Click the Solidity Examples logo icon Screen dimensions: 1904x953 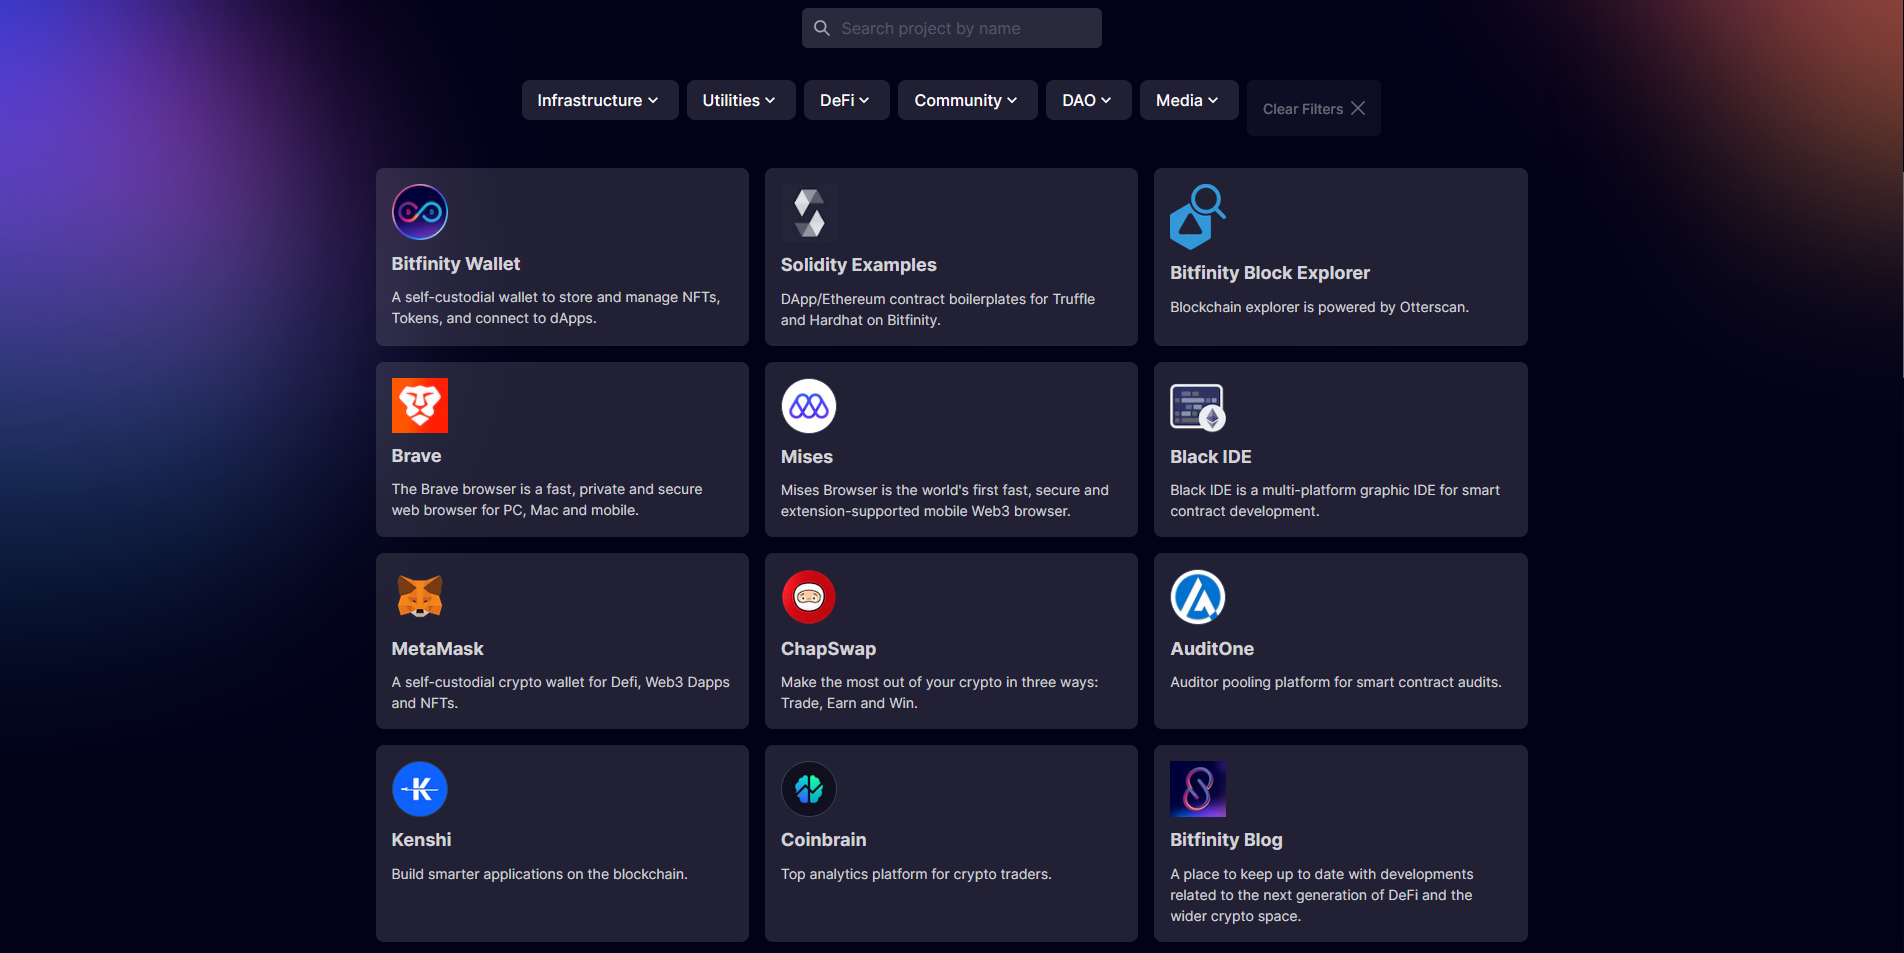(808, 213)
